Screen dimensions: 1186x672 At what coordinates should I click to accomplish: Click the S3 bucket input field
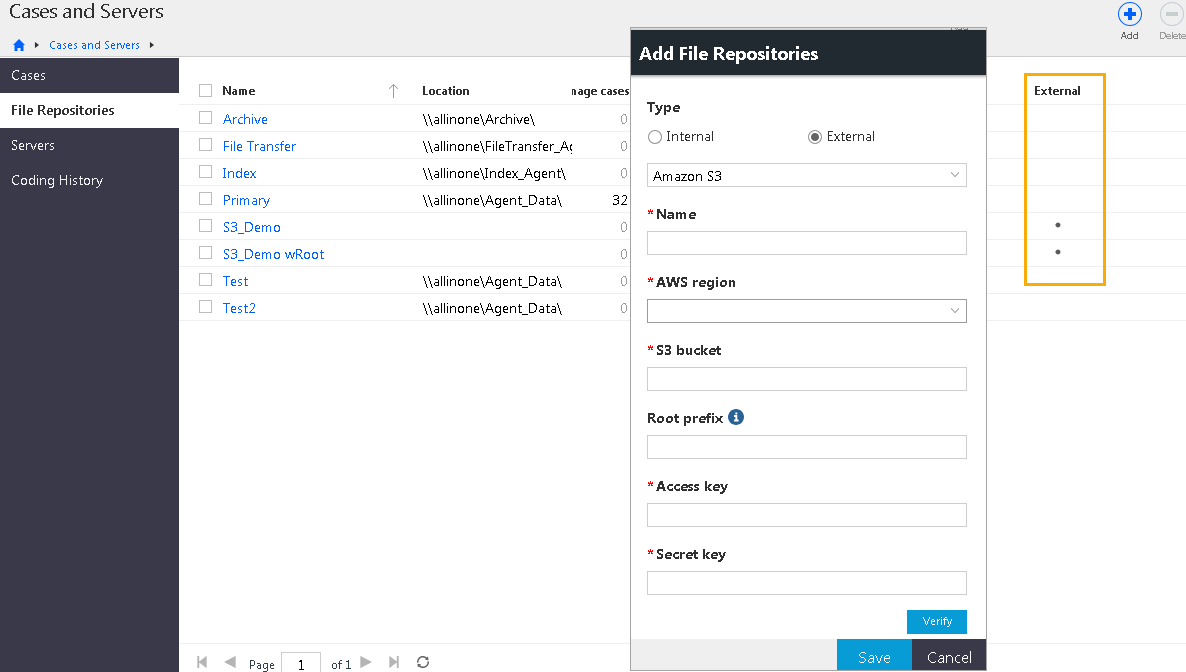click(x=806, y=379)
